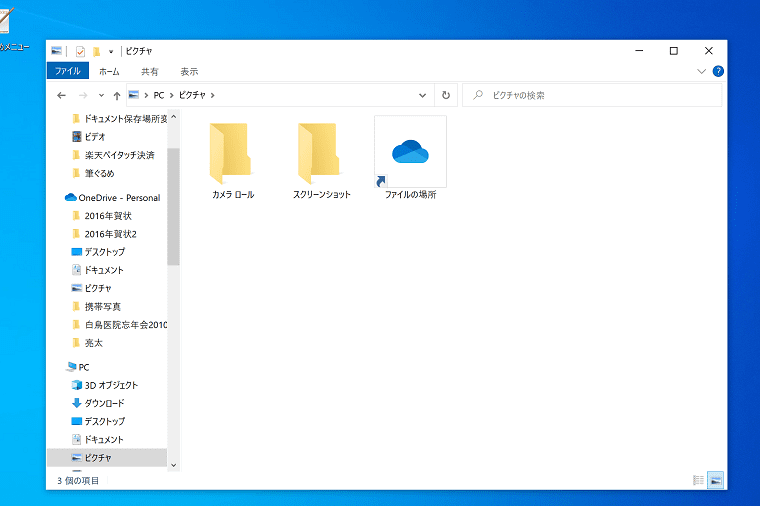Switch to the 共有 ribbon tab
This screenshot has width=760, height=506.
150,72
